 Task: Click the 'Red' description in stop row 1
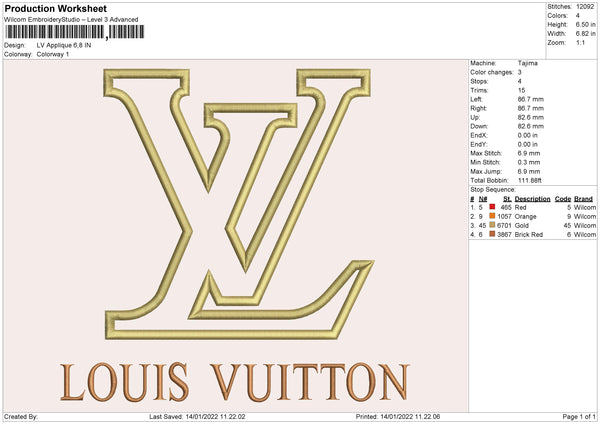tap(520, 207)
